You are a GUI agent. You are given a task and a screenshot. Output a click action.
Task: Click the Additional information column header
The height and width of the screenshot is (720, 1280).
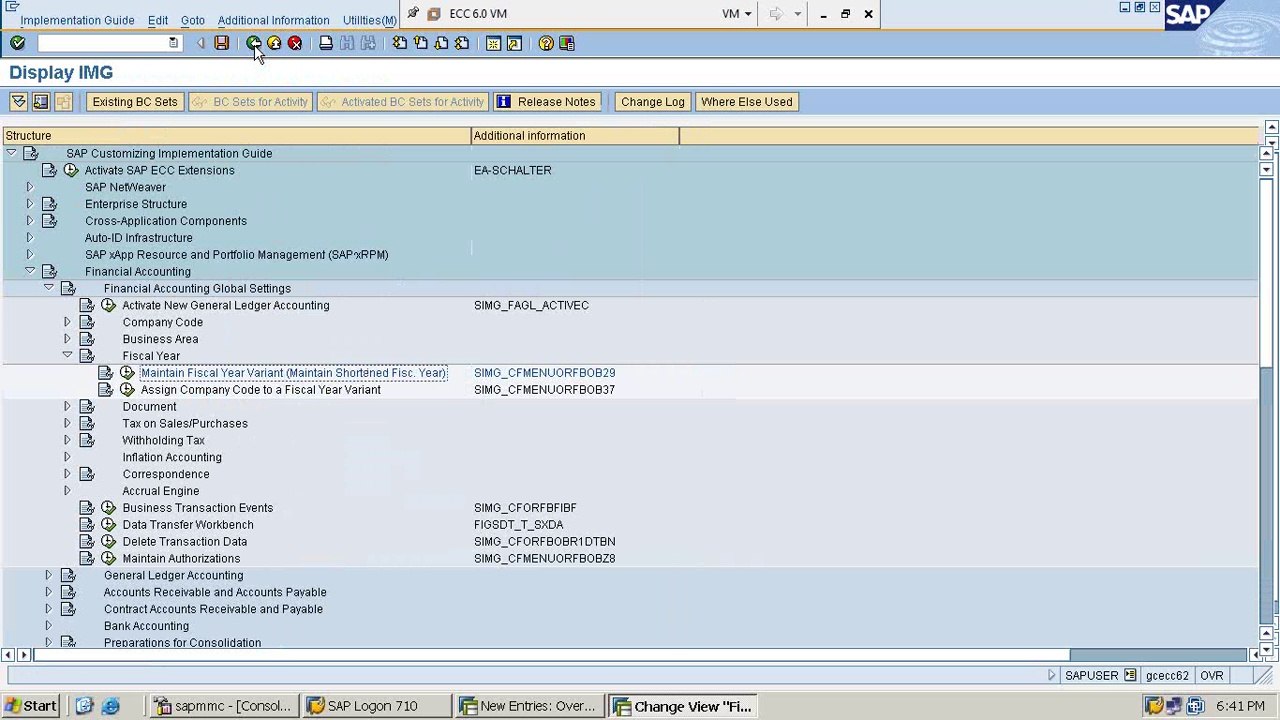point(575,135)
